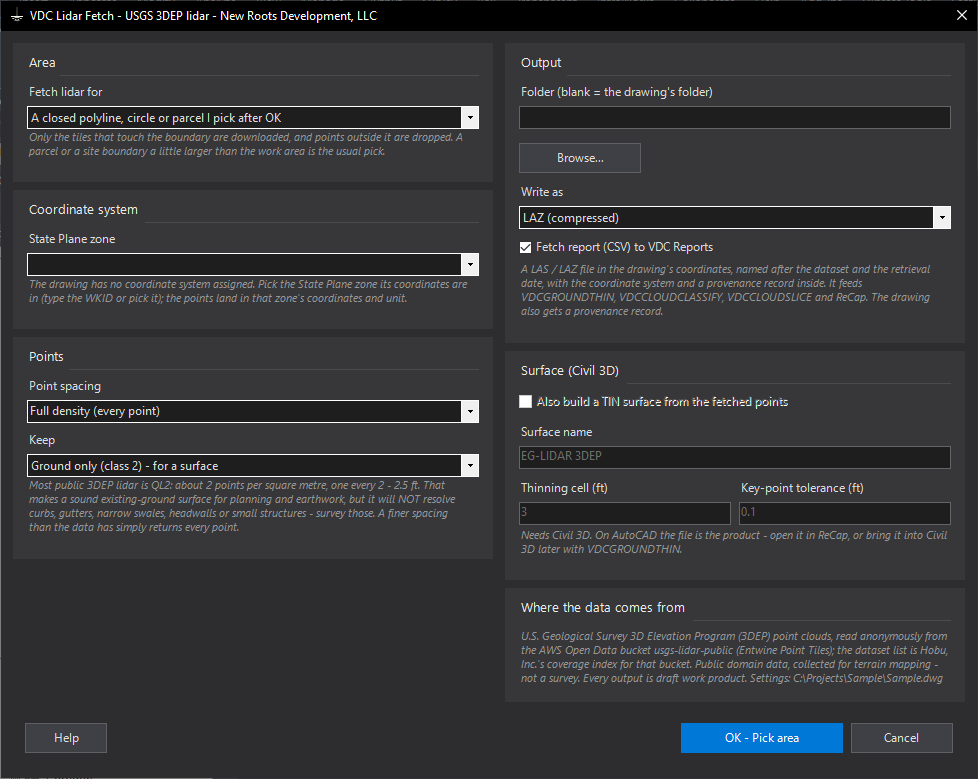This screenshot has width=978, height=779.
Task: Click the Output section heading
Action: [x=541, y=62]
